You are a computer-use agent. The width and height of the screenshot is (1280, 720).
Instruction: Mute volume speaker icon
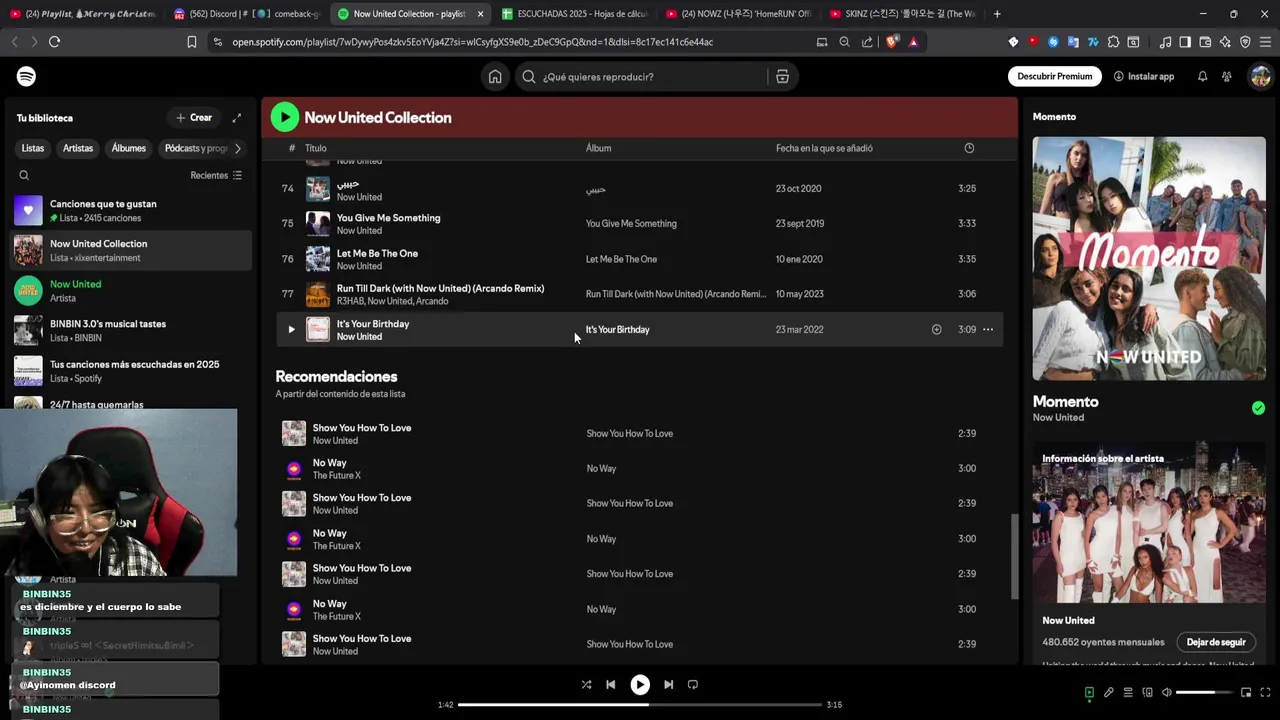[x=1165, y=692]
